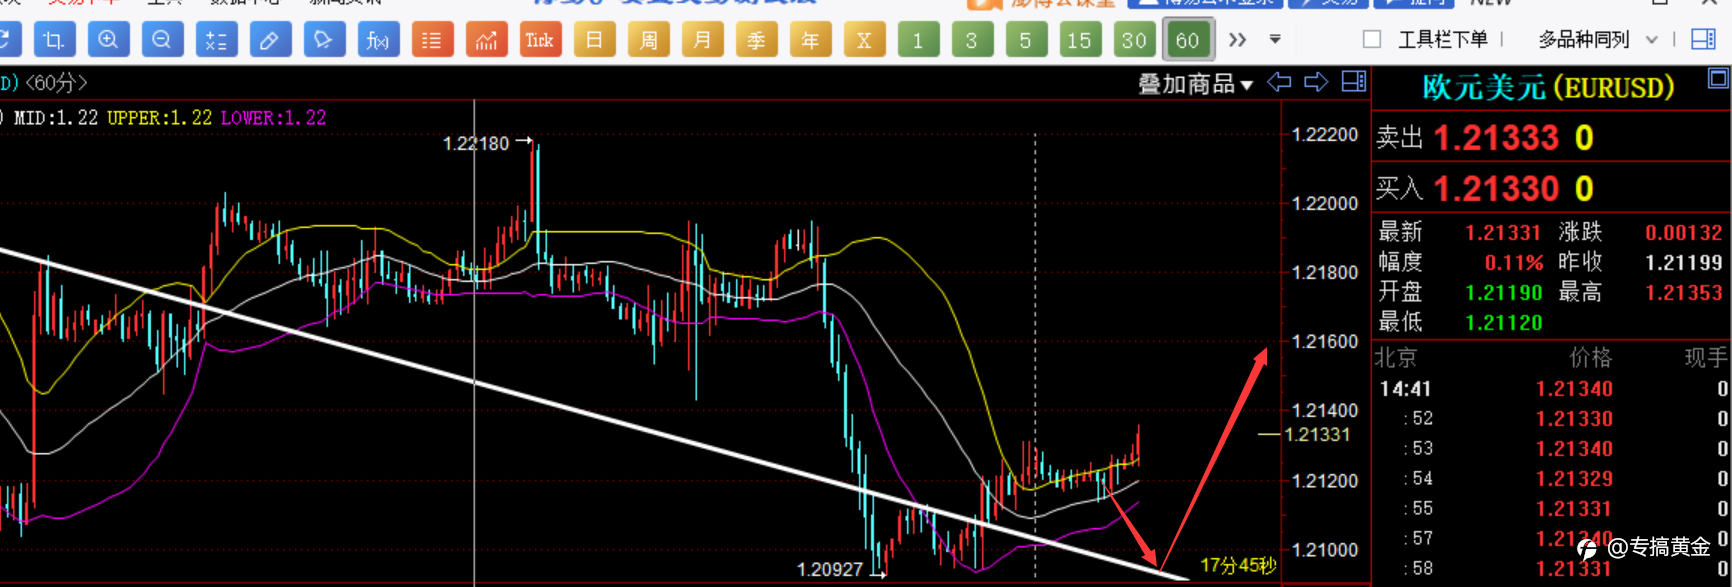Screen dimensions: 1732x587
Task: Zoom out the chart with magnifier minus
Action: click(162, 40)
